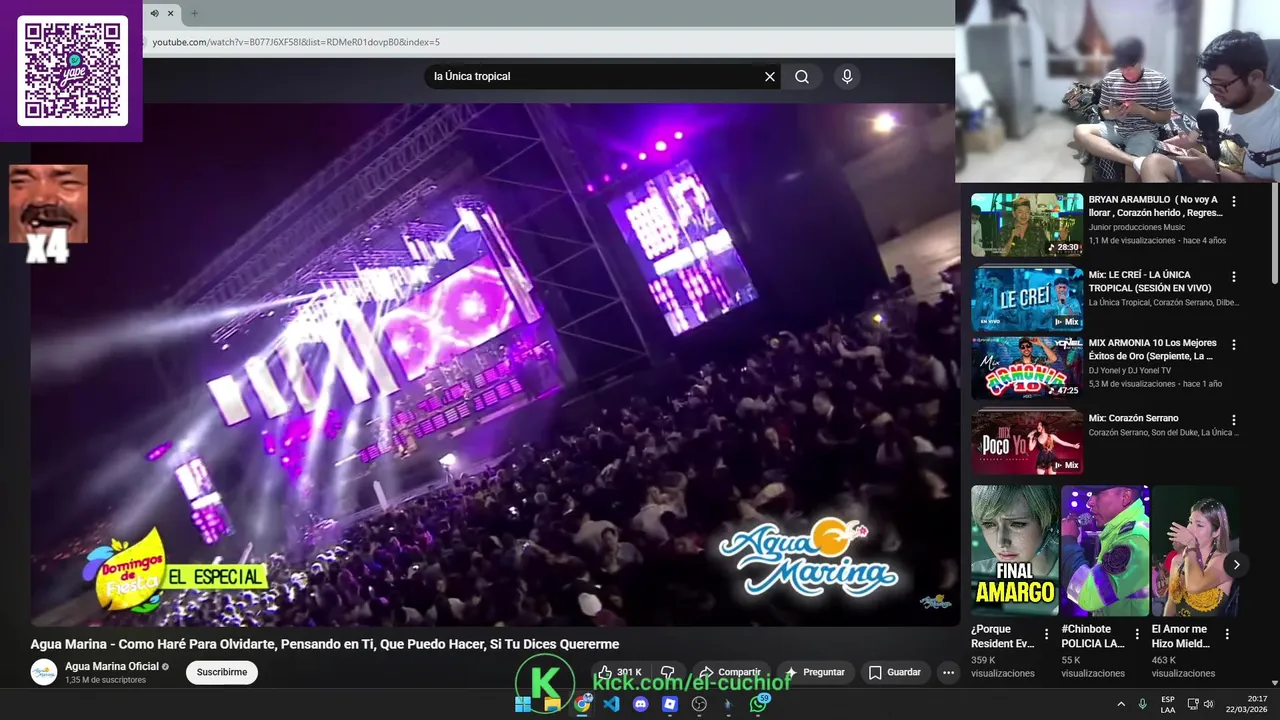Click the video player to pause playback
The image size is (1280, 720).
[495, 365]
